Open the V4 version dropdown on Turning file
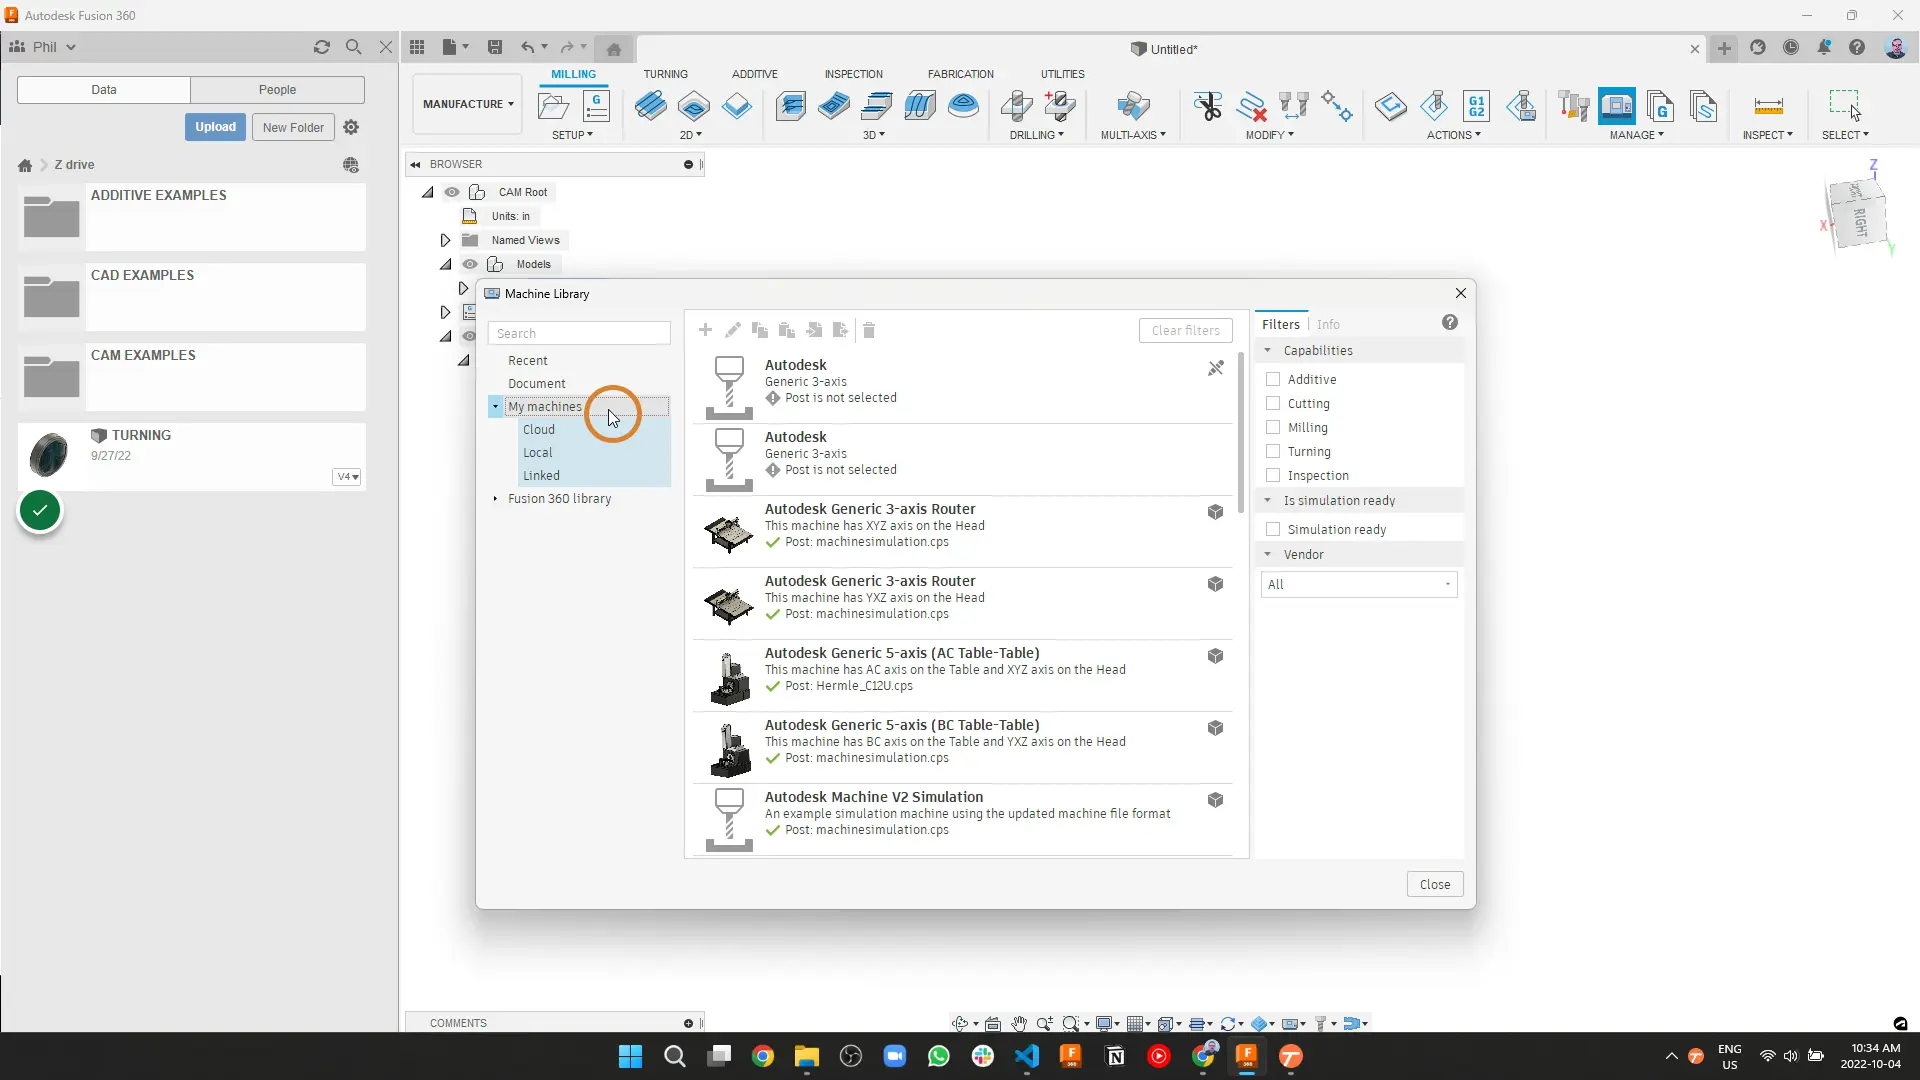Screen dimensions: 1920x1080 click(x=347, y=477)
